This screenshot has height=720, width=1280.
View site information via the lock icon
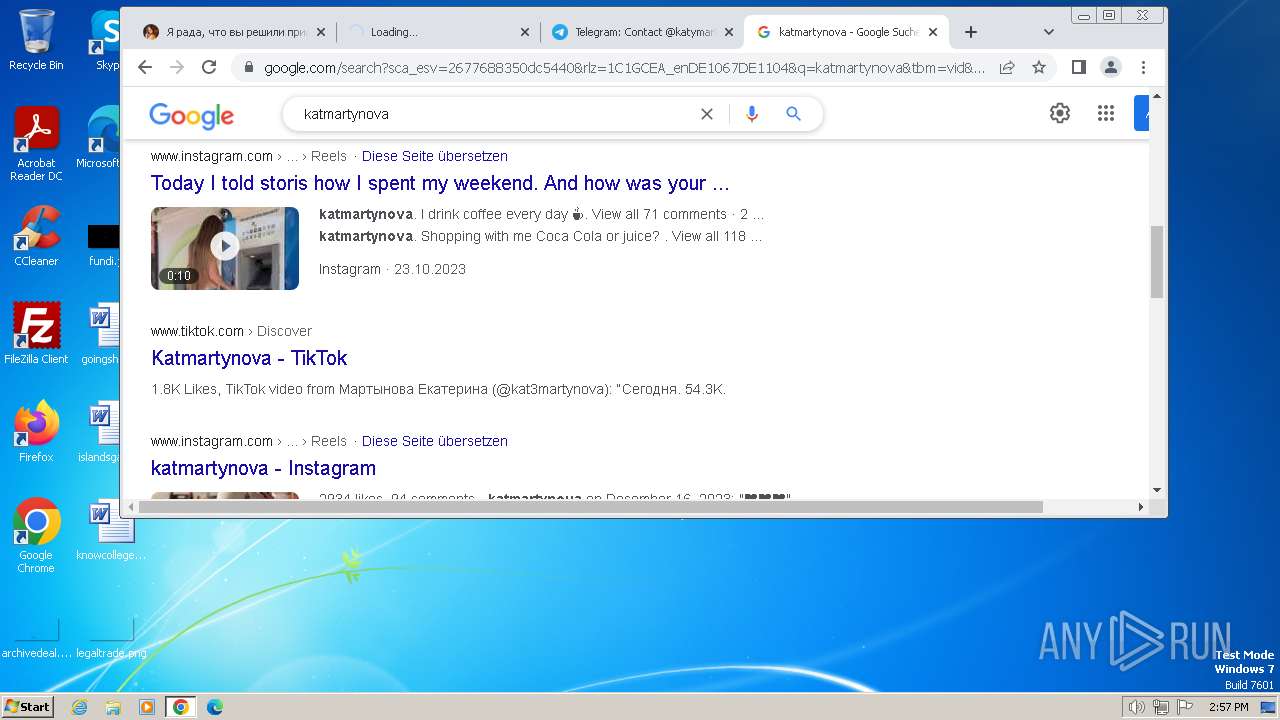[248, 68]
